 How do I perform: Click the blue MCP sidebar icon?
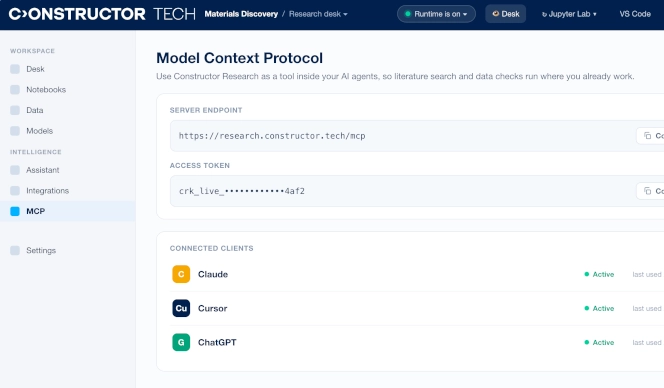(15, 211)
